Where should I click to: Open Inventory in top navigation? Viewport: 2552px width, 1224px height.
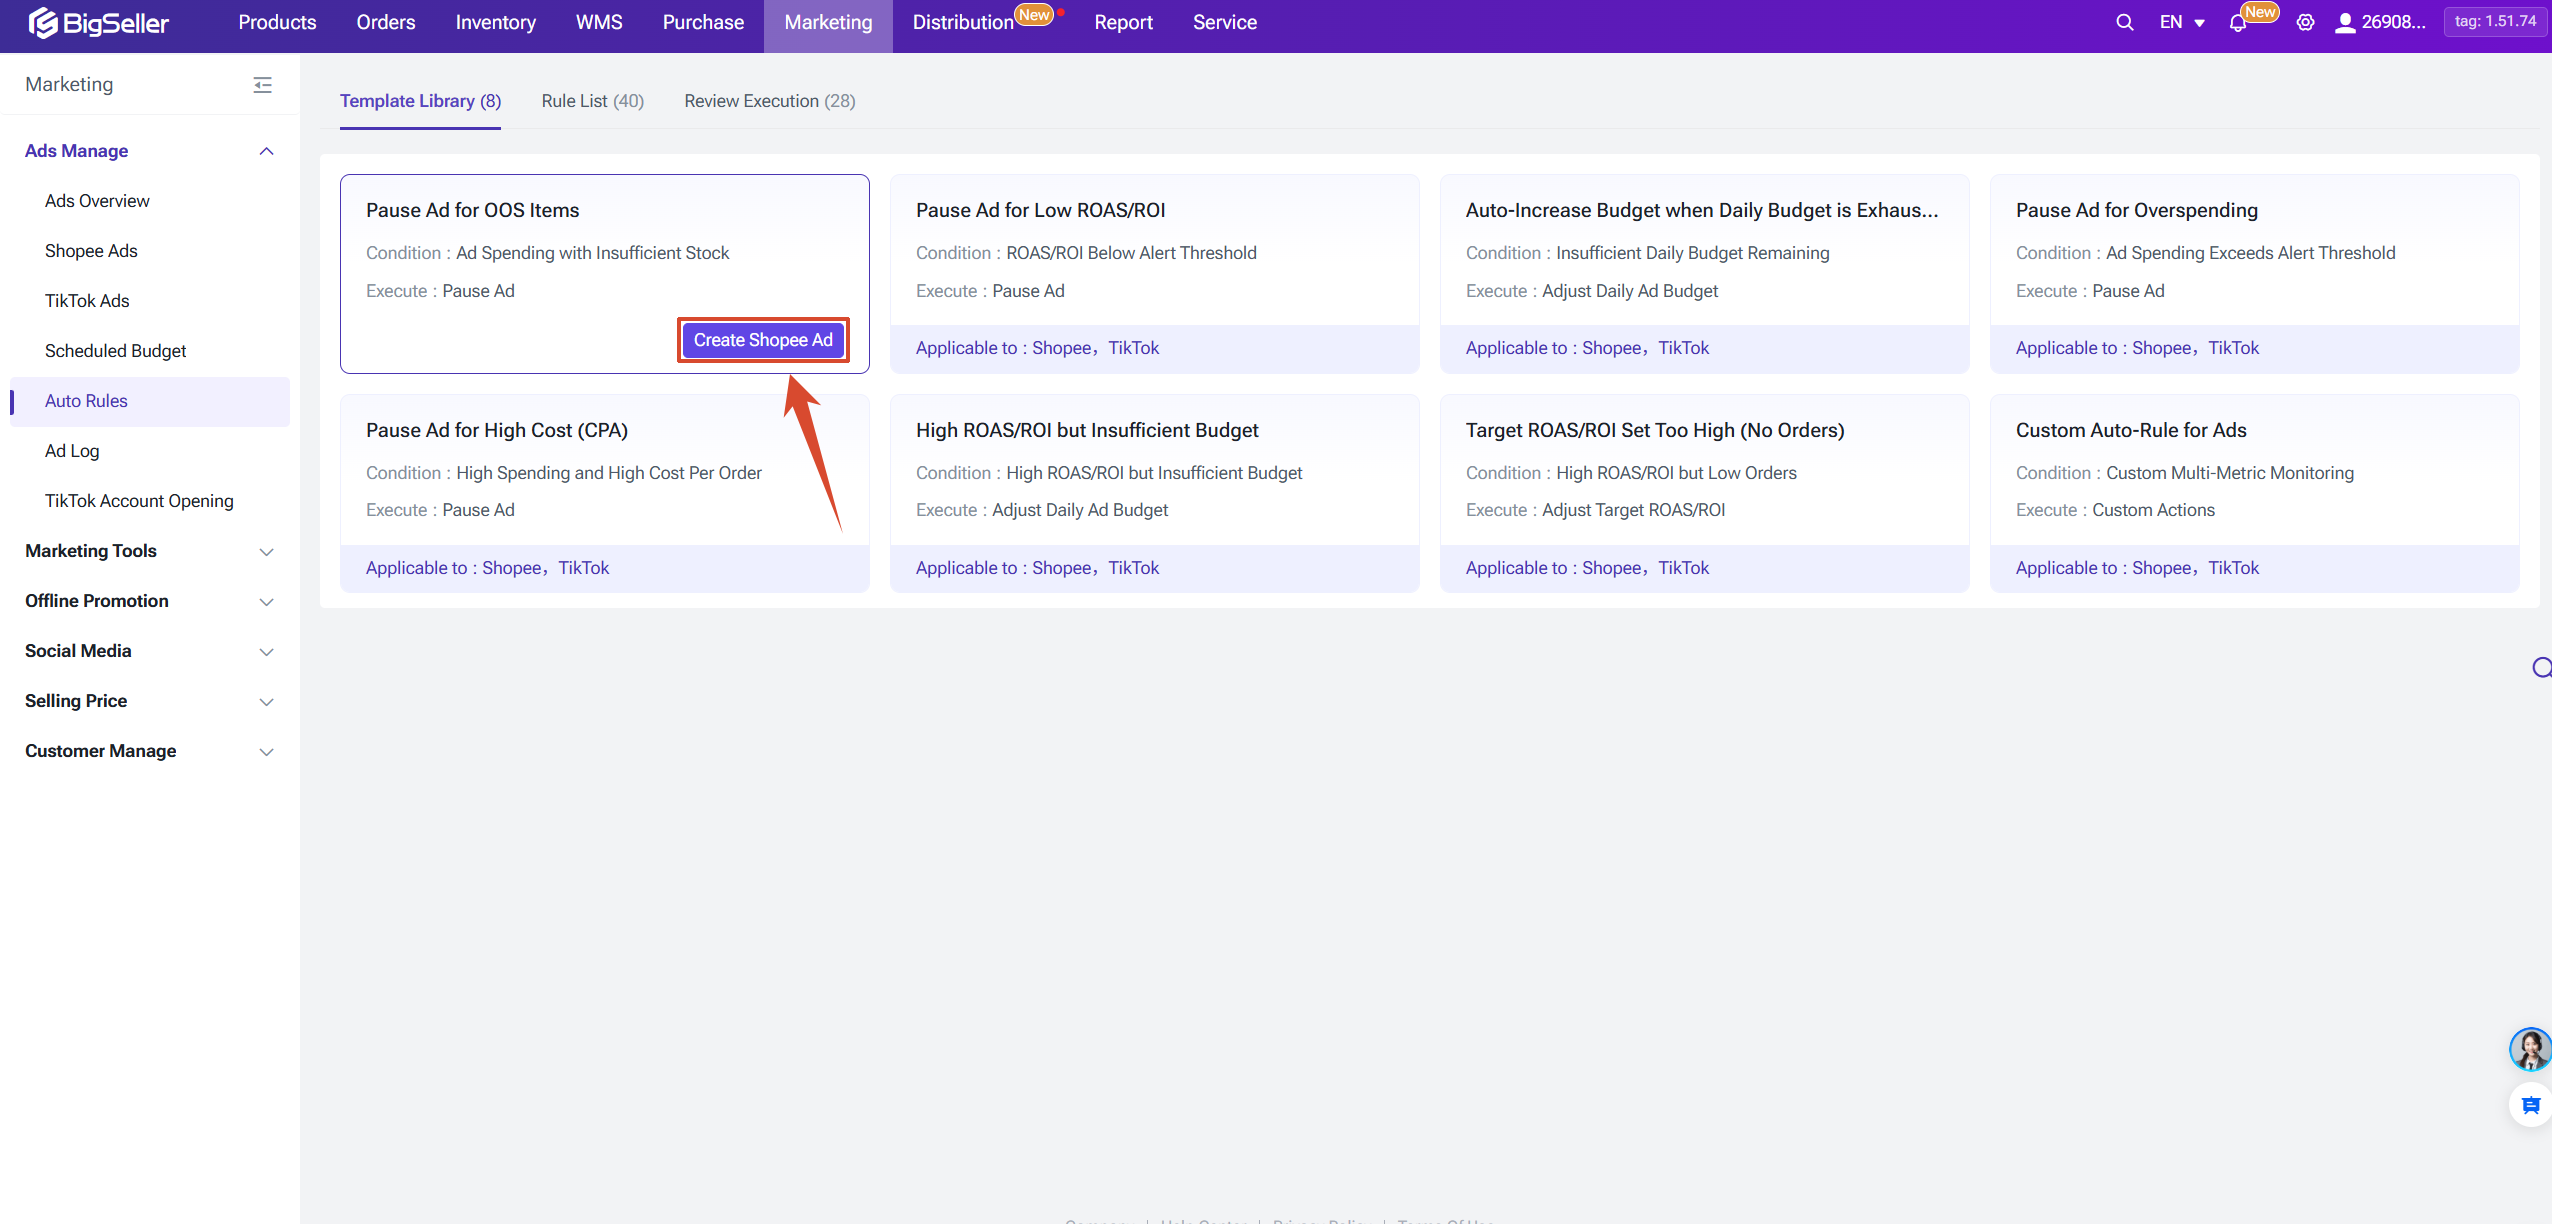495,22
